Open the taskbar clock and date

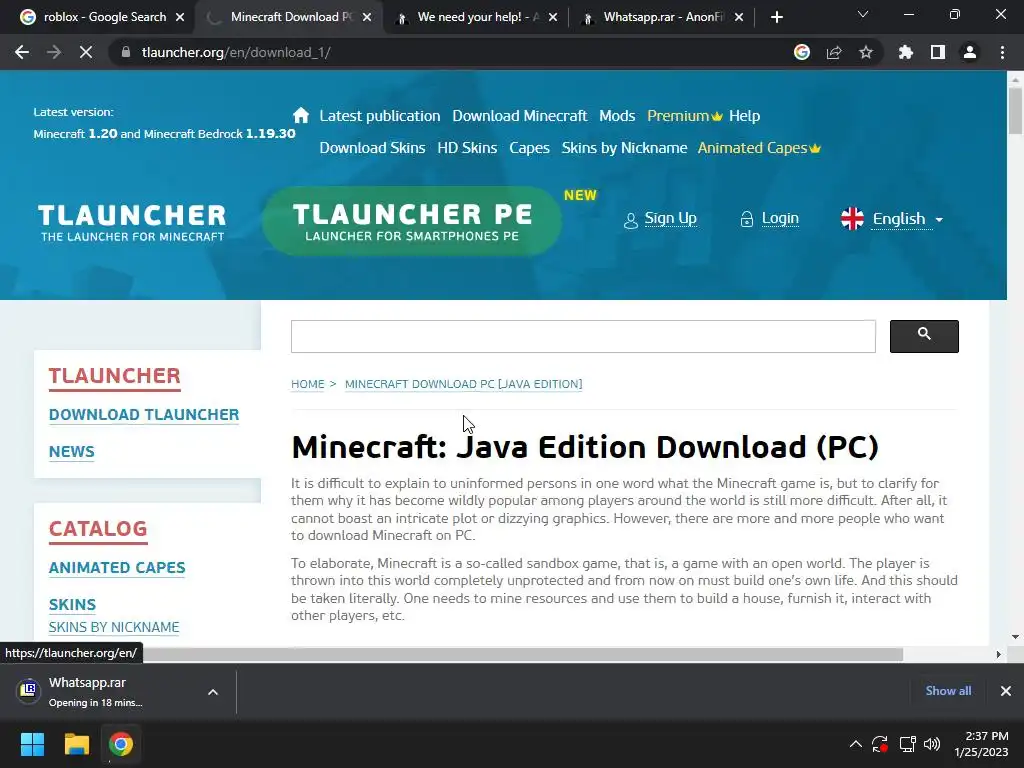(982, 744)
